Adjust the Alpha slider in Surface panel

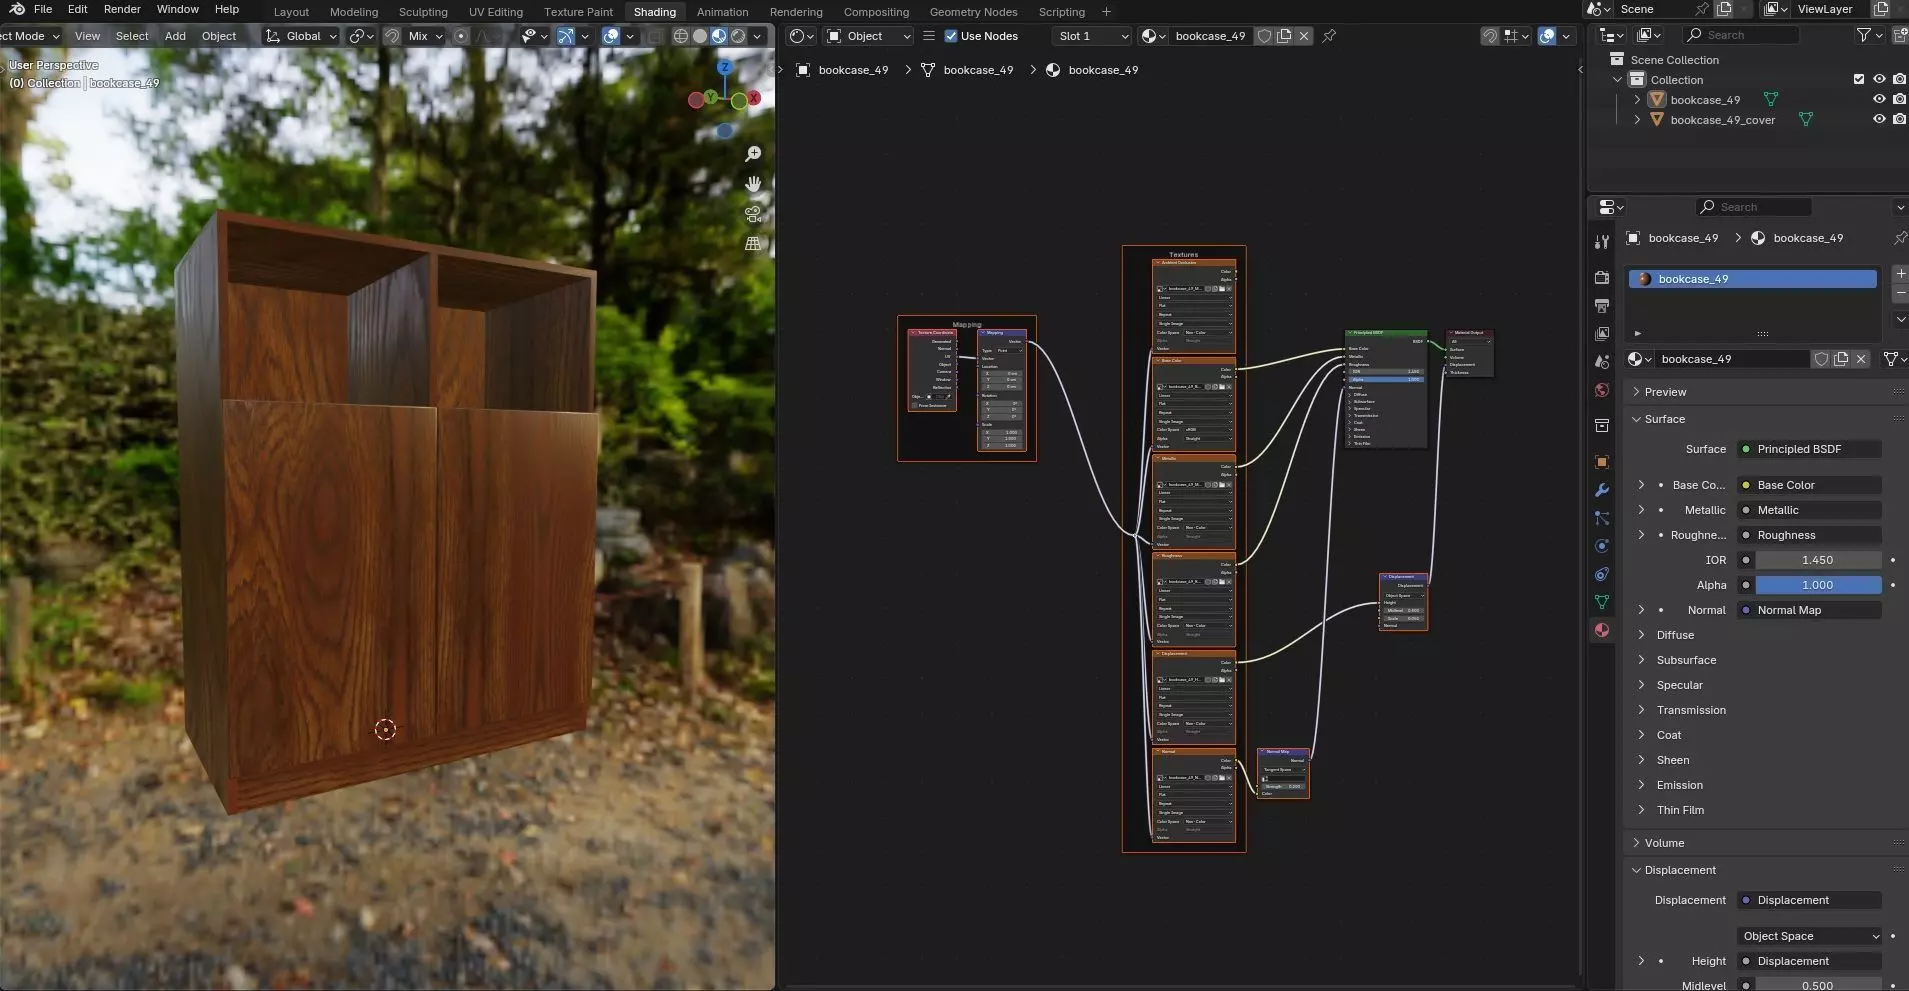1818,585
